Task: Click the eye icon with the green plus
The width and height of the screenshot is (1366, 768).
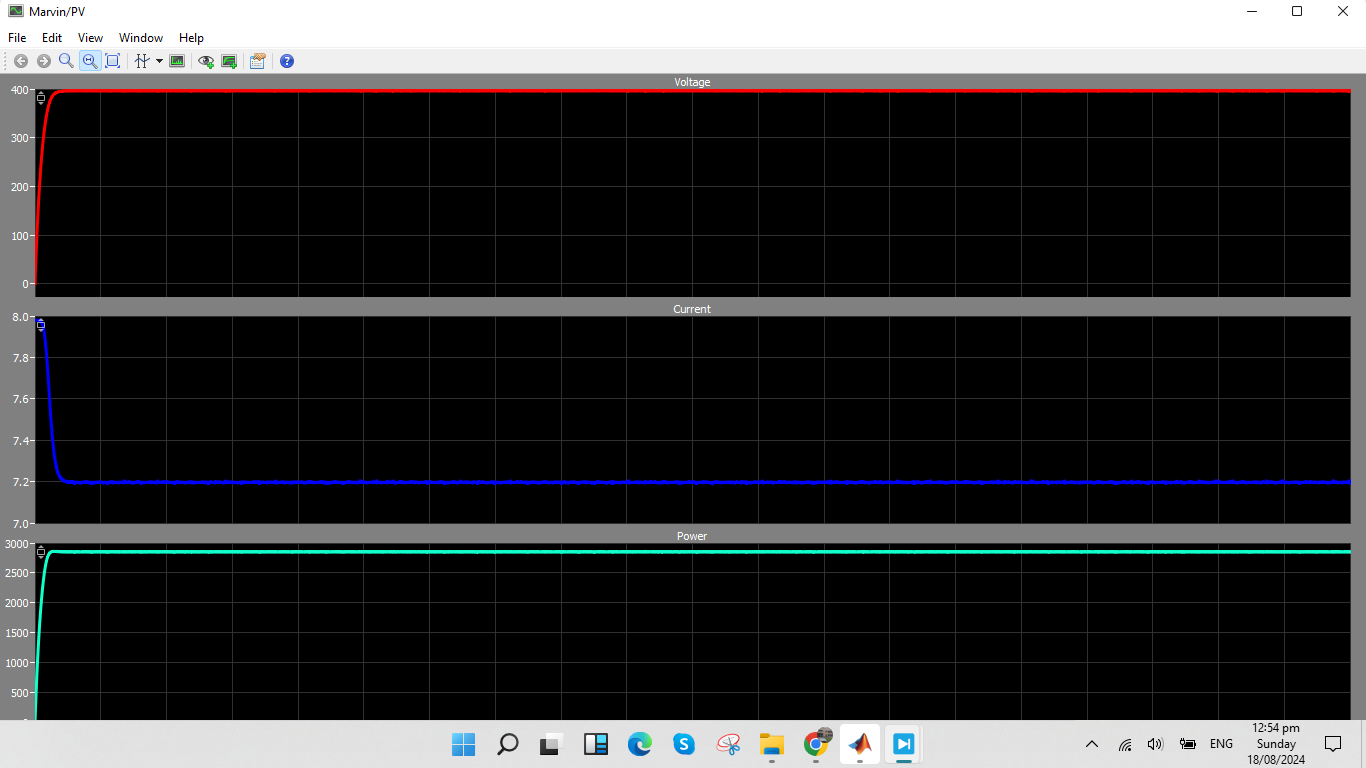Action: coord(206,61)
